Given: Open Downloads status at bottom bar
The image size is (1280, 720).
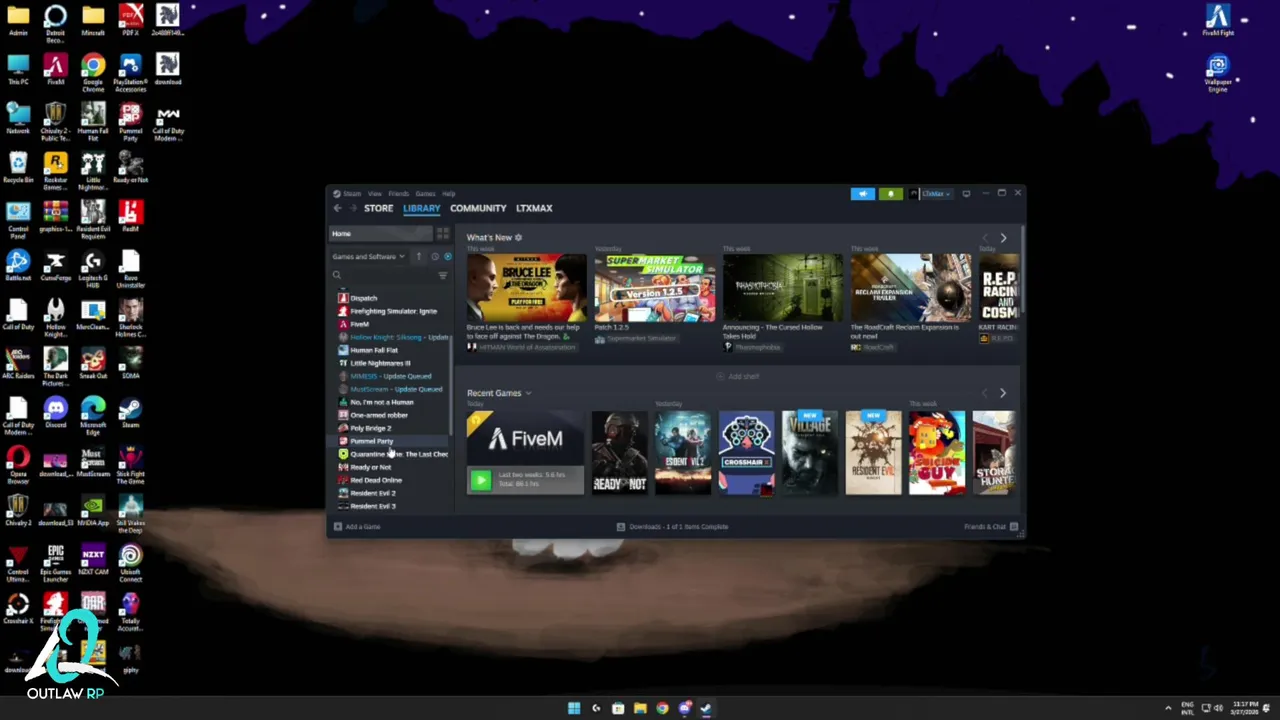Looking at the screenshot, I should coord(672,527).
